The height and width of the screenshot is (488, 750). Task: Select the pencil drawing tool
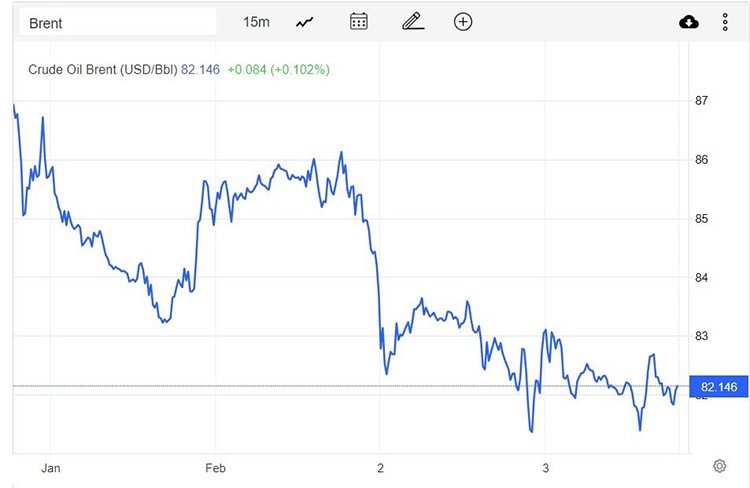[x=412, y=22]
